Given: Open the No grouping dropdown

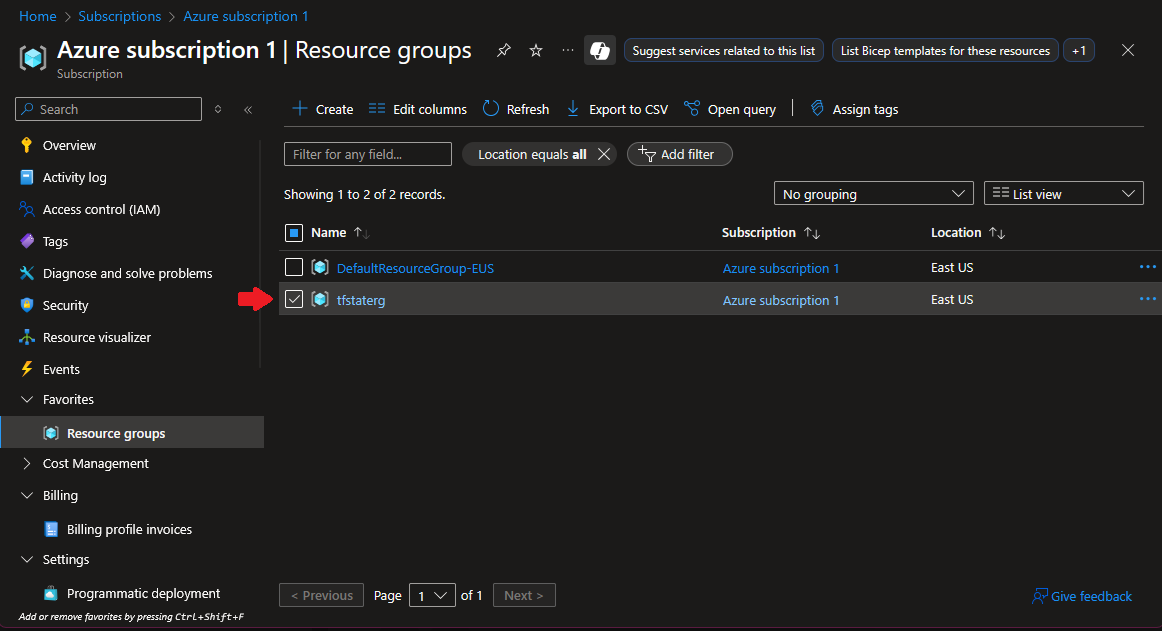Looking at the screenshot, I should (x=874, y=194).
